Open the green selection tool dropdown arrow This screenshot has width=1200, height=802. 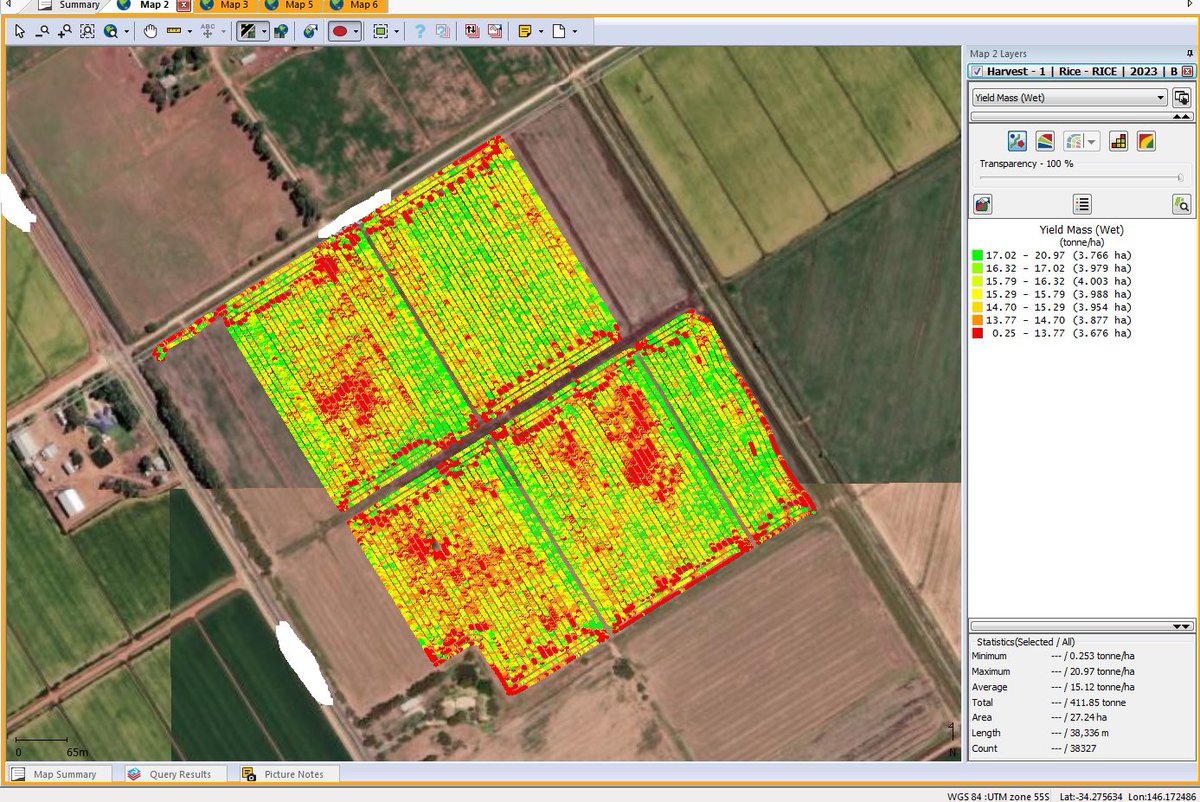[x=396, y=31]
